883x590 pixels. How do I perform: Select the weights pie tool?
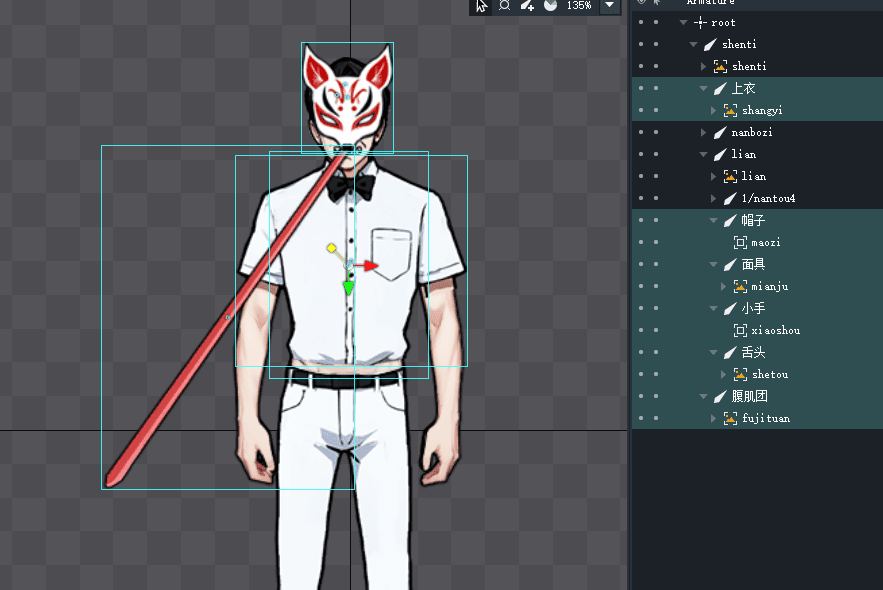coord(550,6)
